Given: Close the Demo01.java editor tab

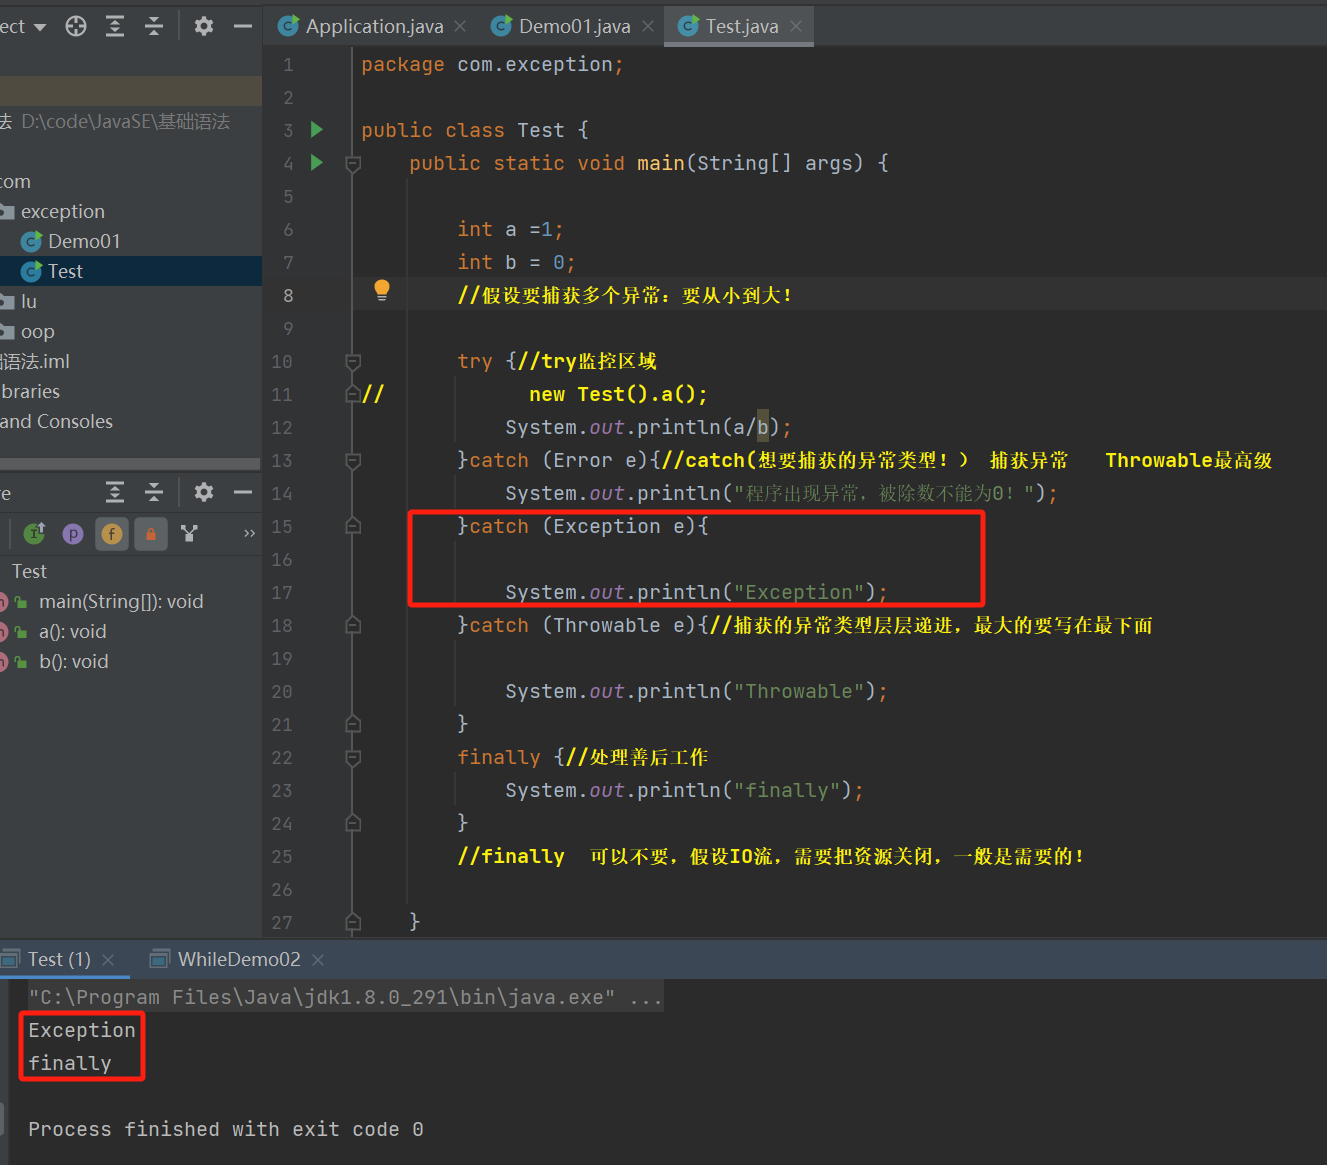Looking at the screenshot, I should pyautogui.click(x=648, y=26).
